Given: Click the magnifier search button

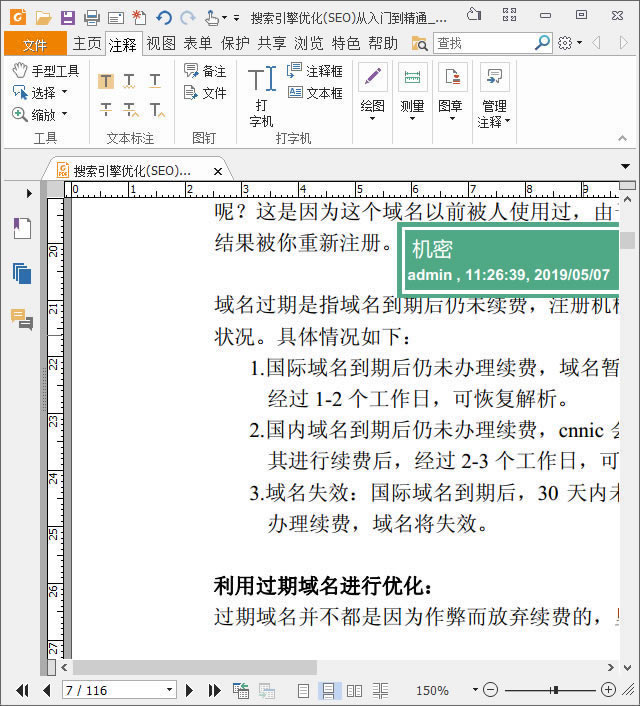Looking at the screenshot, I should (542, 43).
